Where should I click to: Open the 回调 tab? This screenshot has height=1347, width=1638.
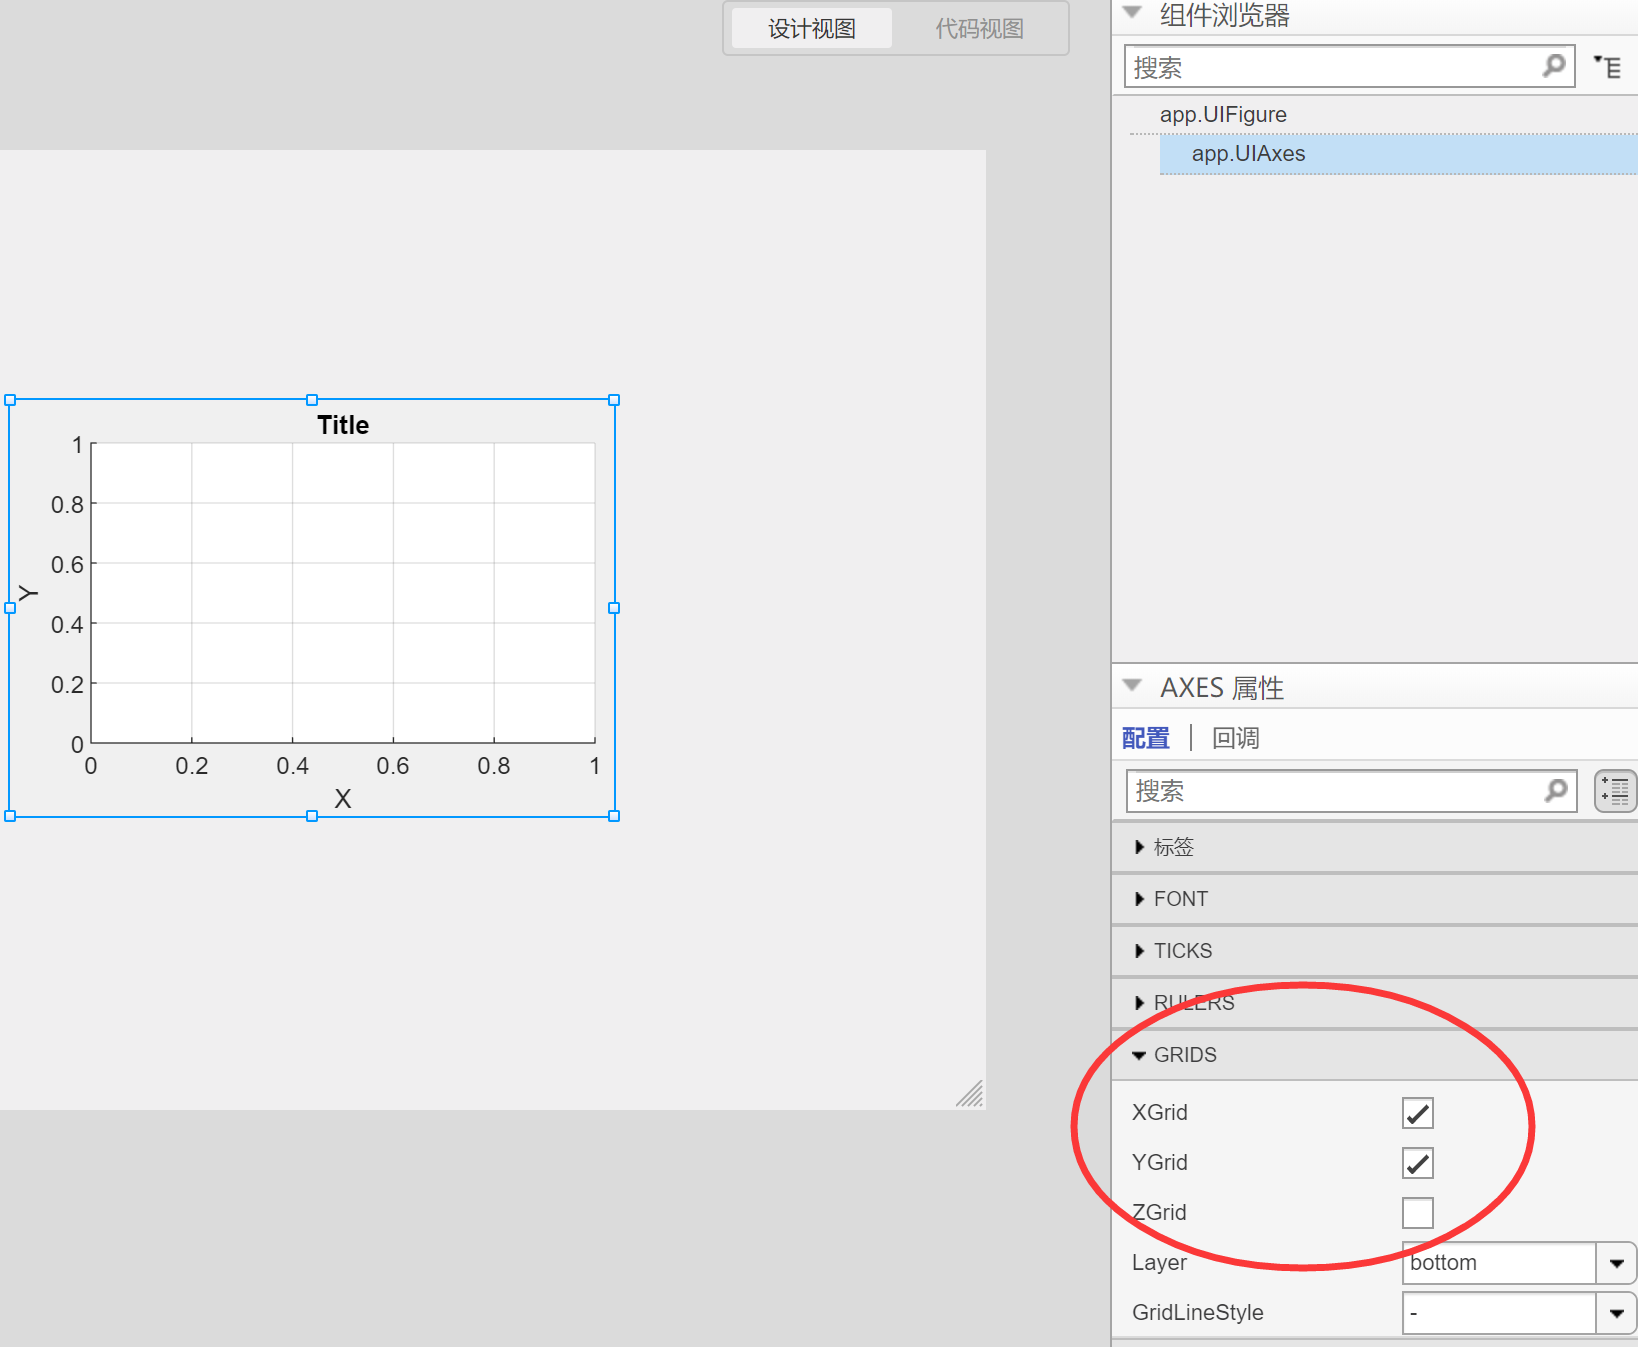coord(1235,737)
